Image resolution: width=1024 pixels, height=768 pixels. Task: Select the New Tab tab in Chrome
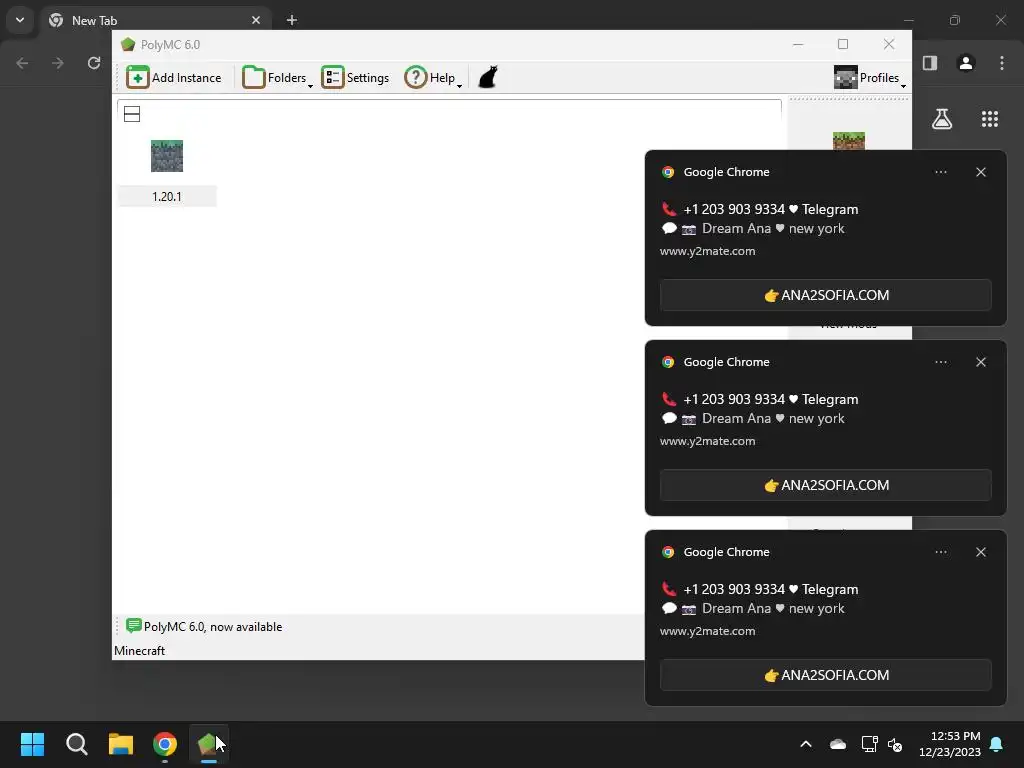coord(154,20)
